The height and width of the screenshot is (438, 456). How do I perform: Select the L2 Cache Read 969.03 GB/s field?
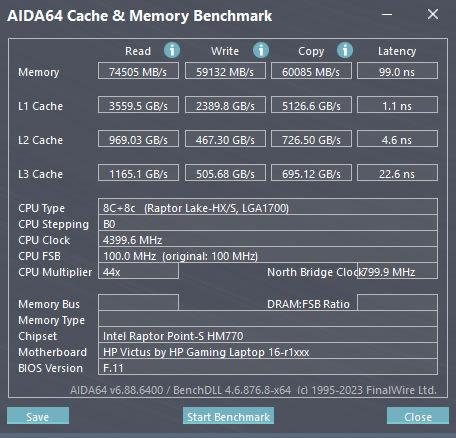coord(138,139)
